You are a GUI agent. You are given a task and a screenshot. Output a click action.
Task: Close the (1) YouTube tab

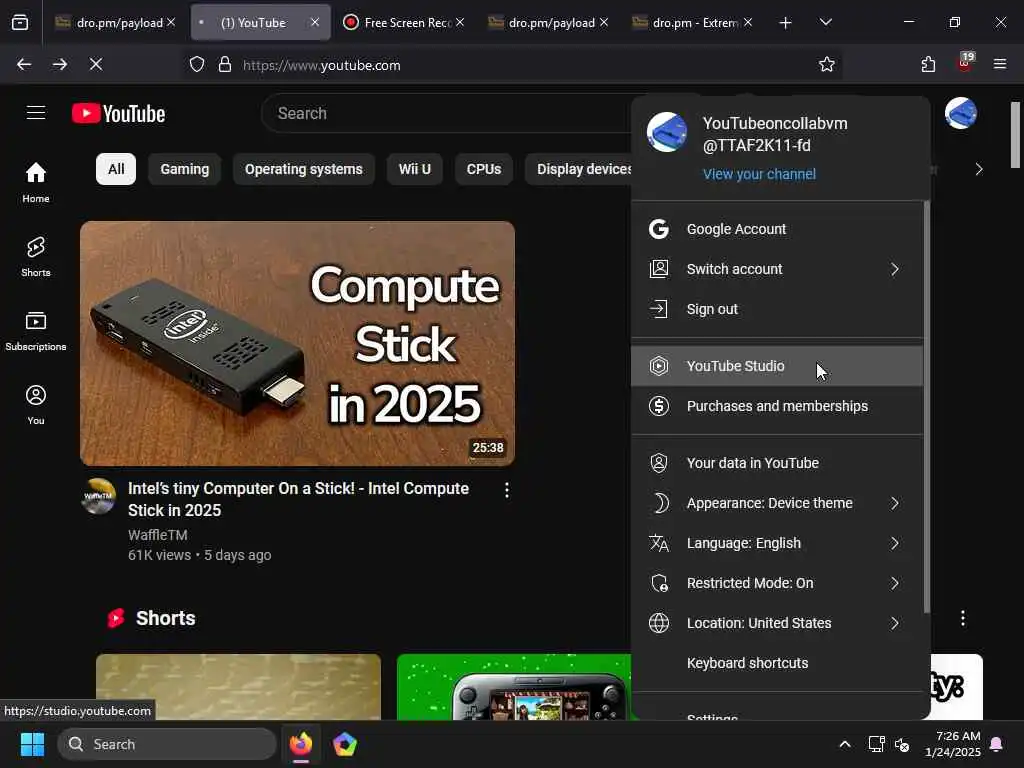click(315, 22)
